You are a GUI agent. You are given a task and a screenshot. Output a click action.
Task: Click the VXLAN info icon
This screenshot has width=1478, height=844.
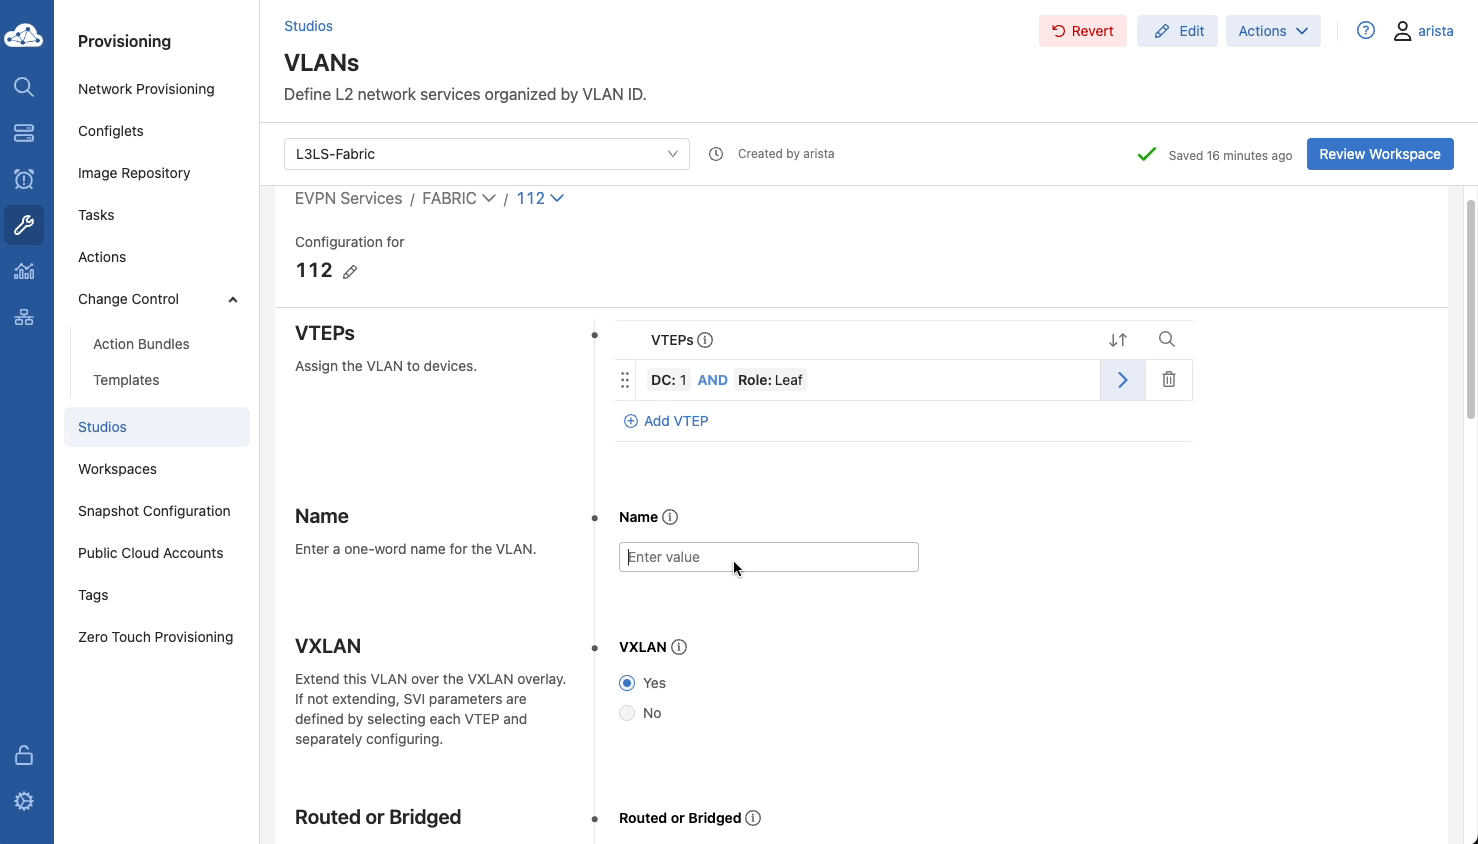(679, 647)
